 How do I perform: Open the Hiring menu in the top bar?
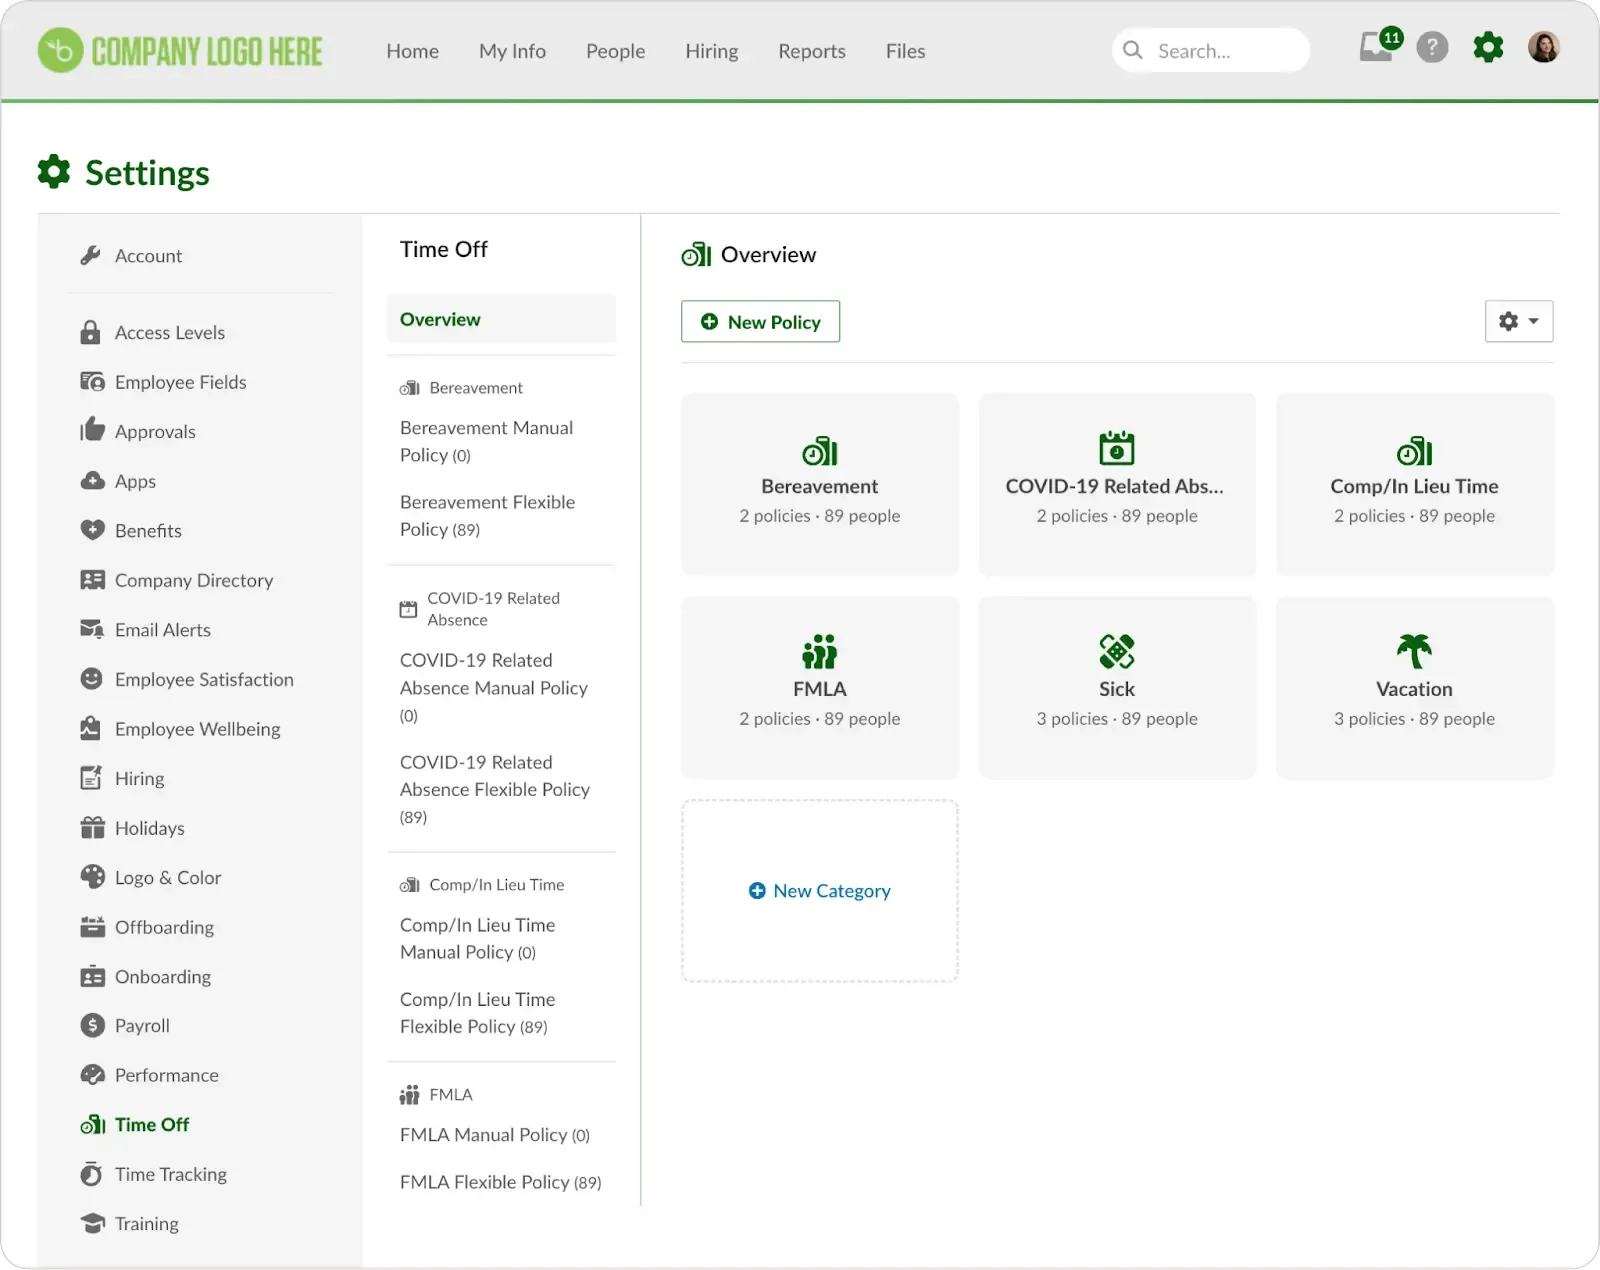click(711, 50)
